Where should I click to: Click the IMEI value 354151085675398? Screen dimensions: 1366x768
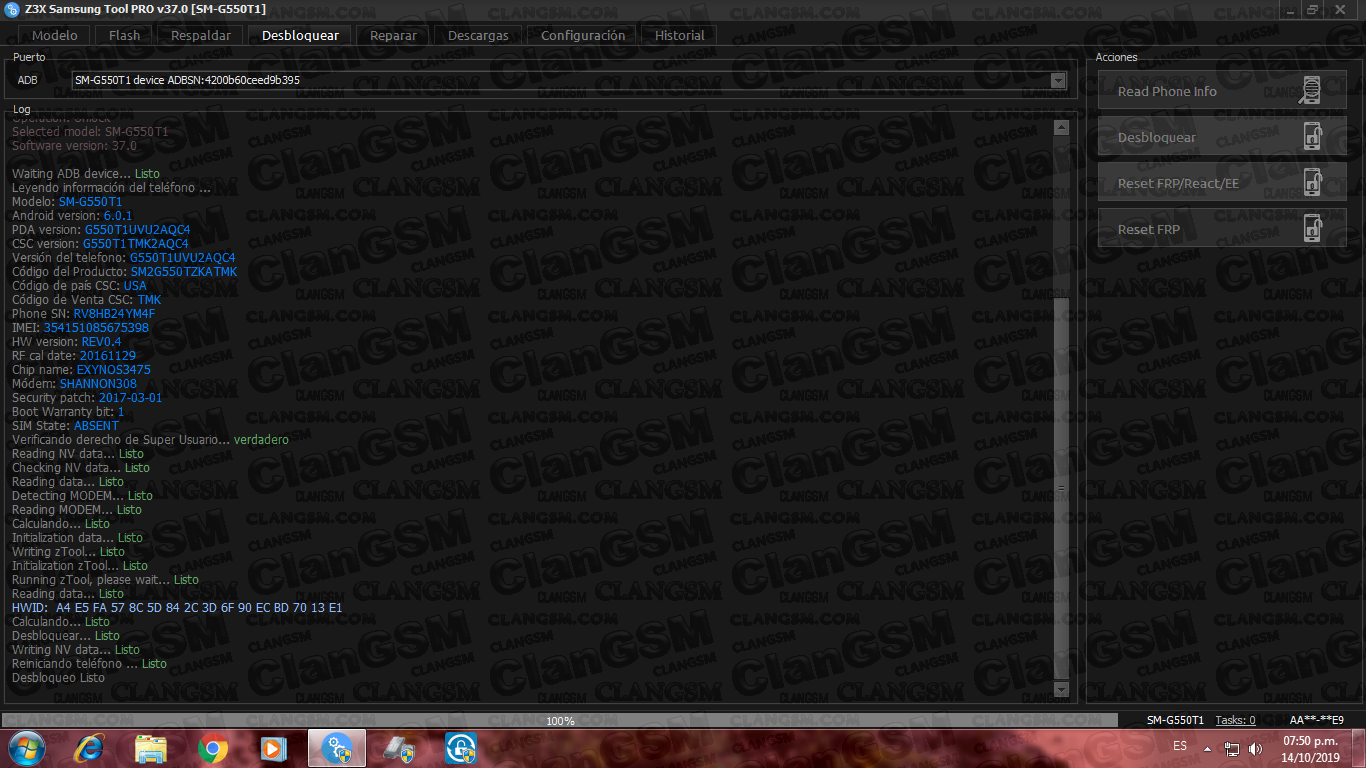pos(96,328)
